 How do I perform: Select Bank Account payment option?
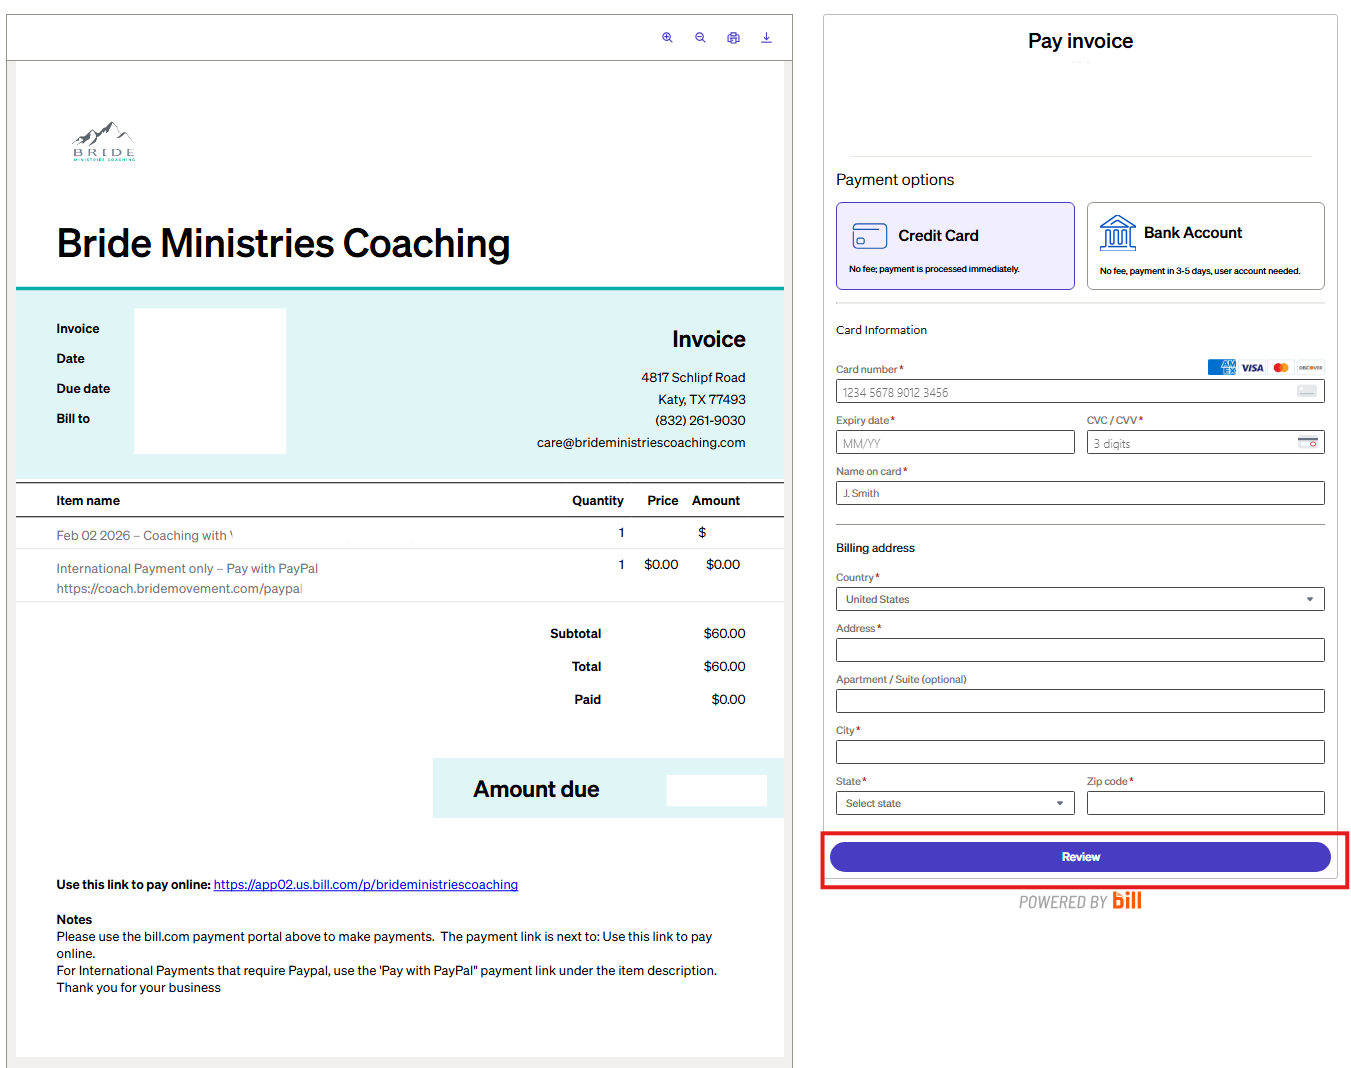1206,246
